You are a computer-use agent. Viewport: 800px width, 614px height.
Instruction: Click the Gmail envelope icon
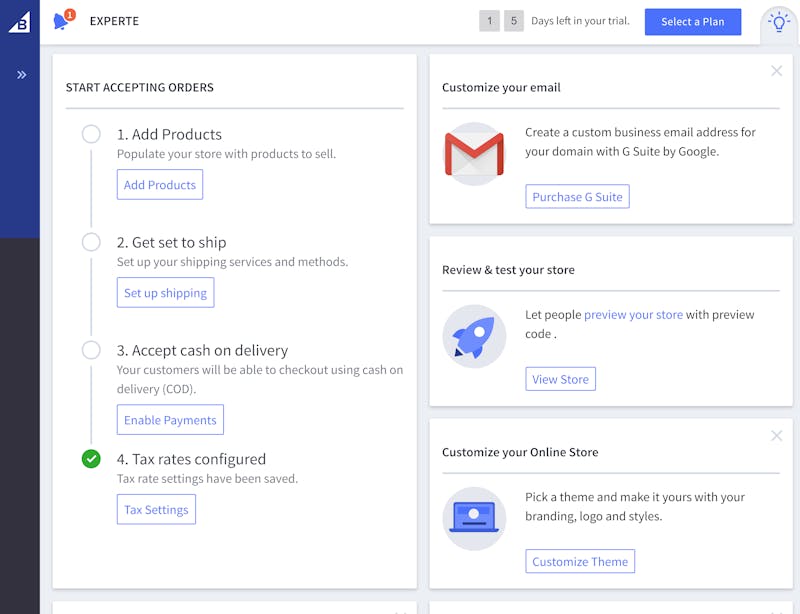(x=474, y=154)
